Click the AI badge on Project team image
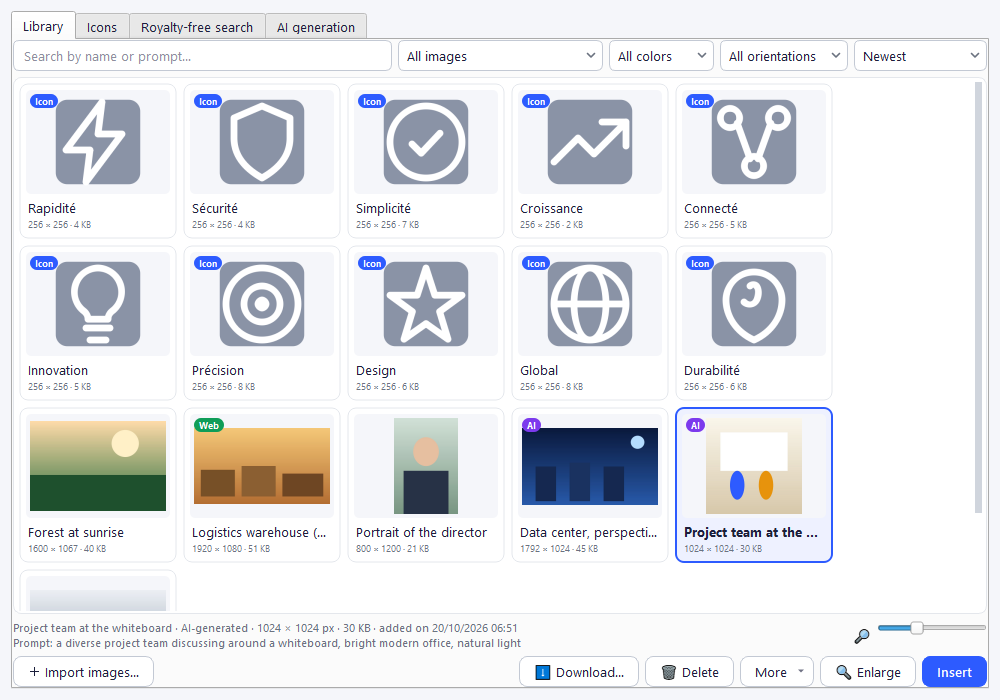The width and height of the screenshot is (1000, 700). click(x=695, y=425)
